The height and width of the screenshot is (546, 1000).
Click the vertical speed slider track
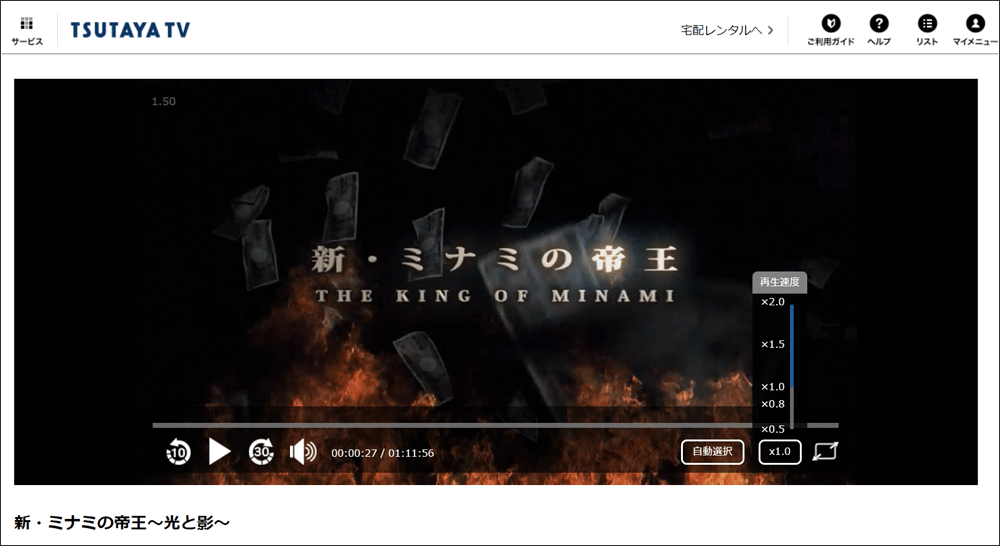792,367
